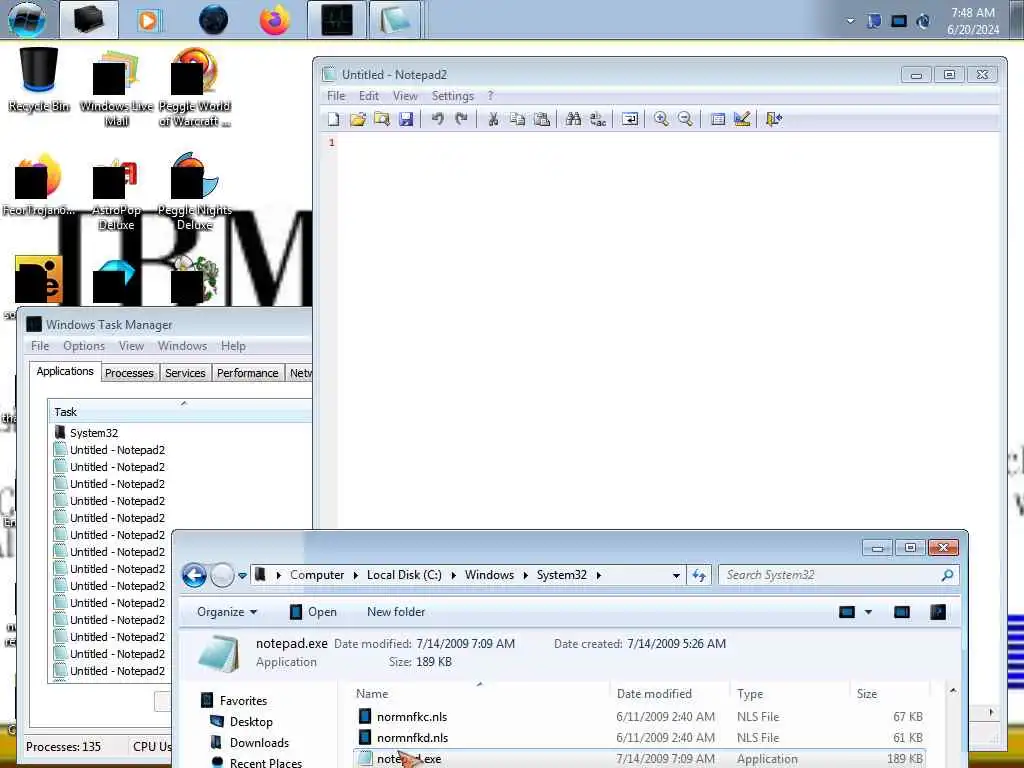Expand the view options dropdown arrow

(868, 612)
